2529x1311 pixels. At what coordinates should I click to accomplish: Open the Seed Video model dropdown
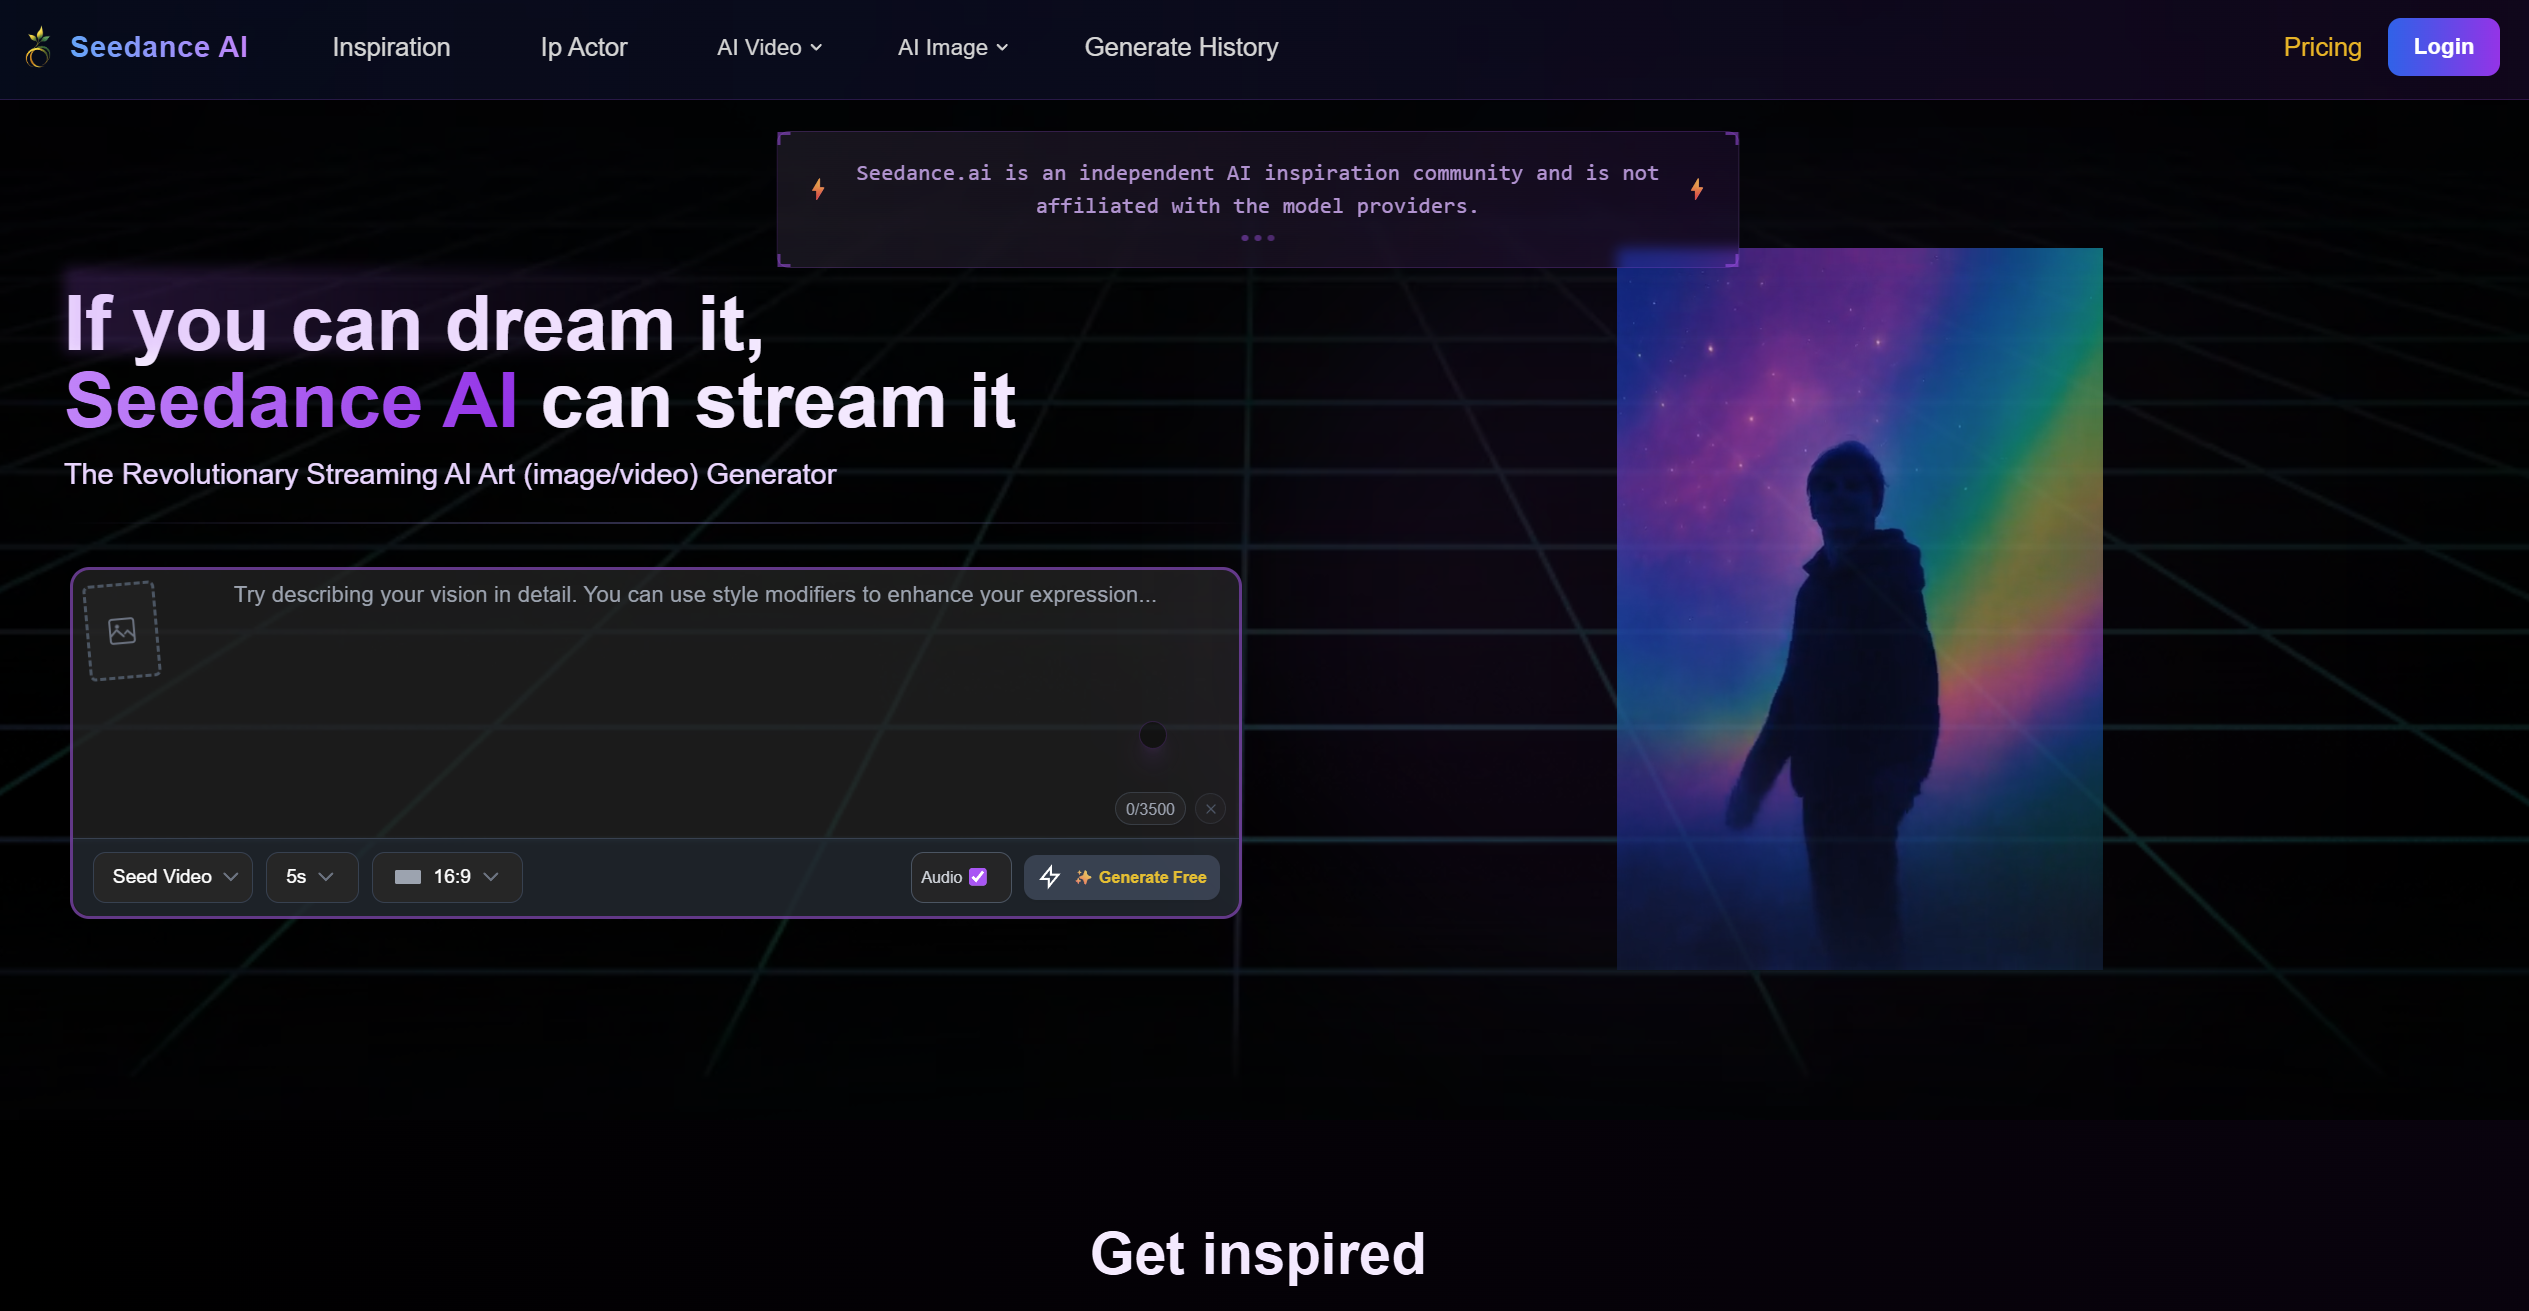point(173,877)
